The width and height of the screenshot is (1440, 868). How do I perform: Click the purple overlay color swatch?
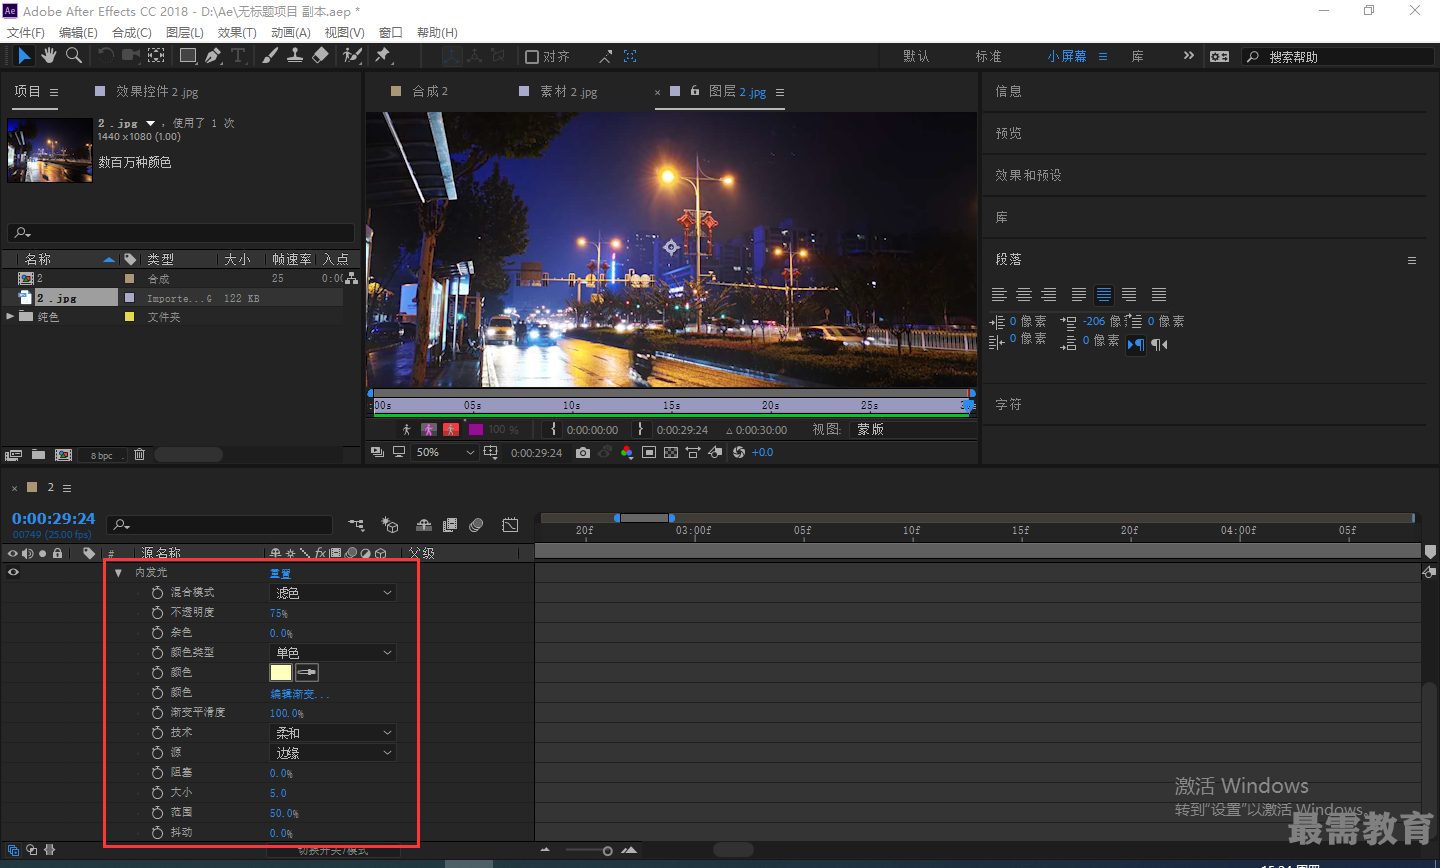tap(476, 429)
